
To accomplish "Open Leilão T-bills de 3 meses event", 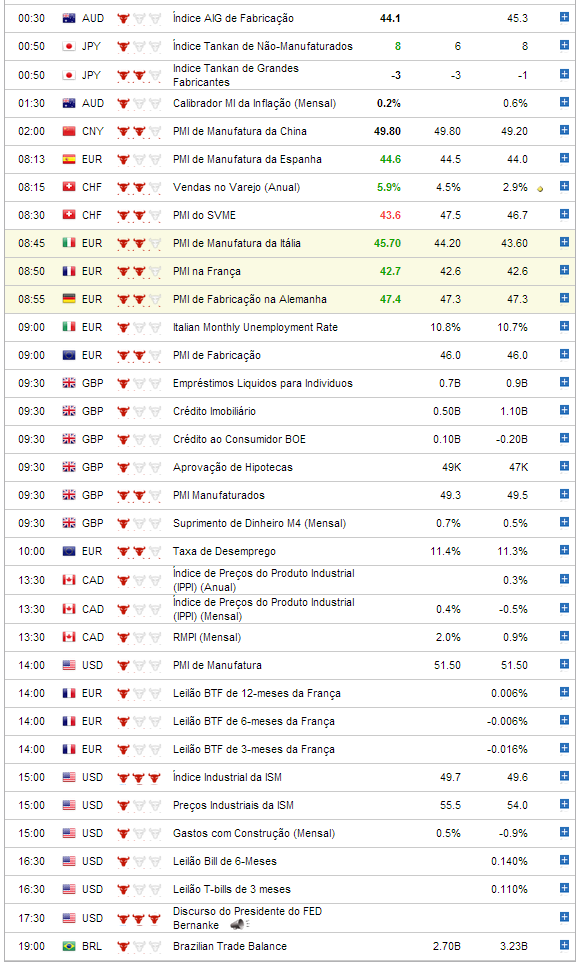I will [x=232, y=890].
